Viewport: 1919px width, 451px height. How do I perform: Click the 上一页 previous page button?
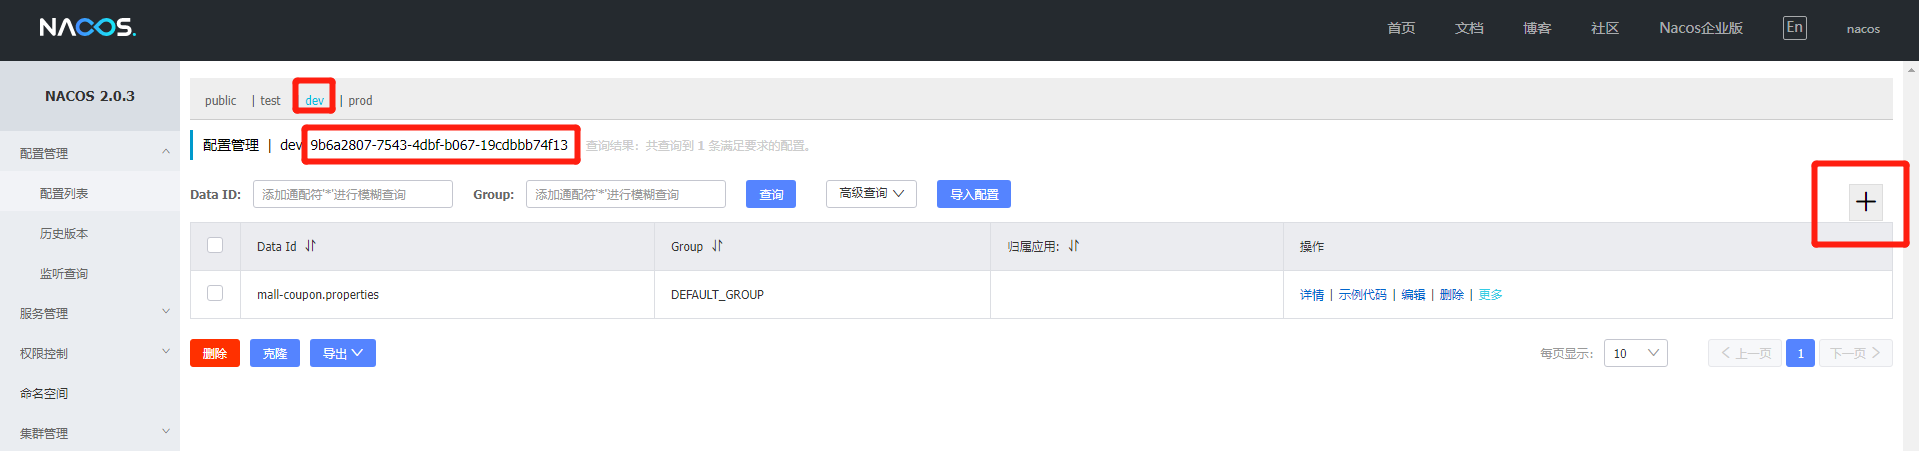(x=1745, y=353)
